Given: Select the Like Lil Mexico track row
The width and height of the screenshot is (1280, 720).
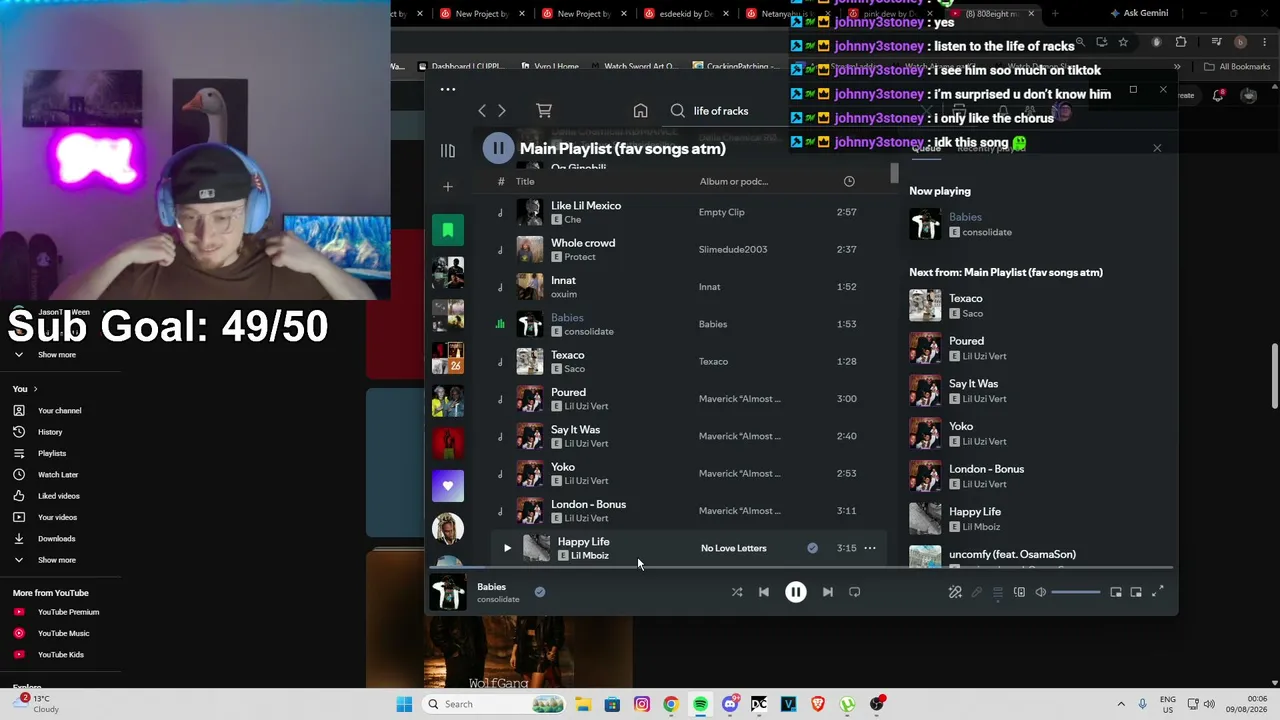Looking at the screenshot, I should click(x=689, y=212).
